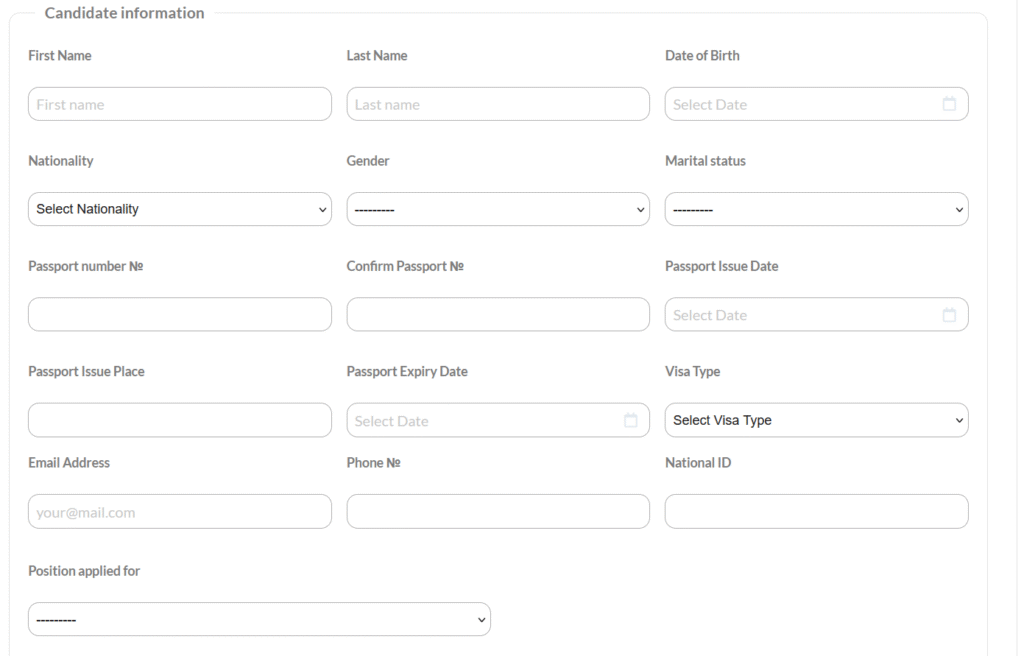The height and width of the screenshot is (656, 1024).
Task: Click into the Last Name text box
Action: pyautogui.click(x=498, y=104)
